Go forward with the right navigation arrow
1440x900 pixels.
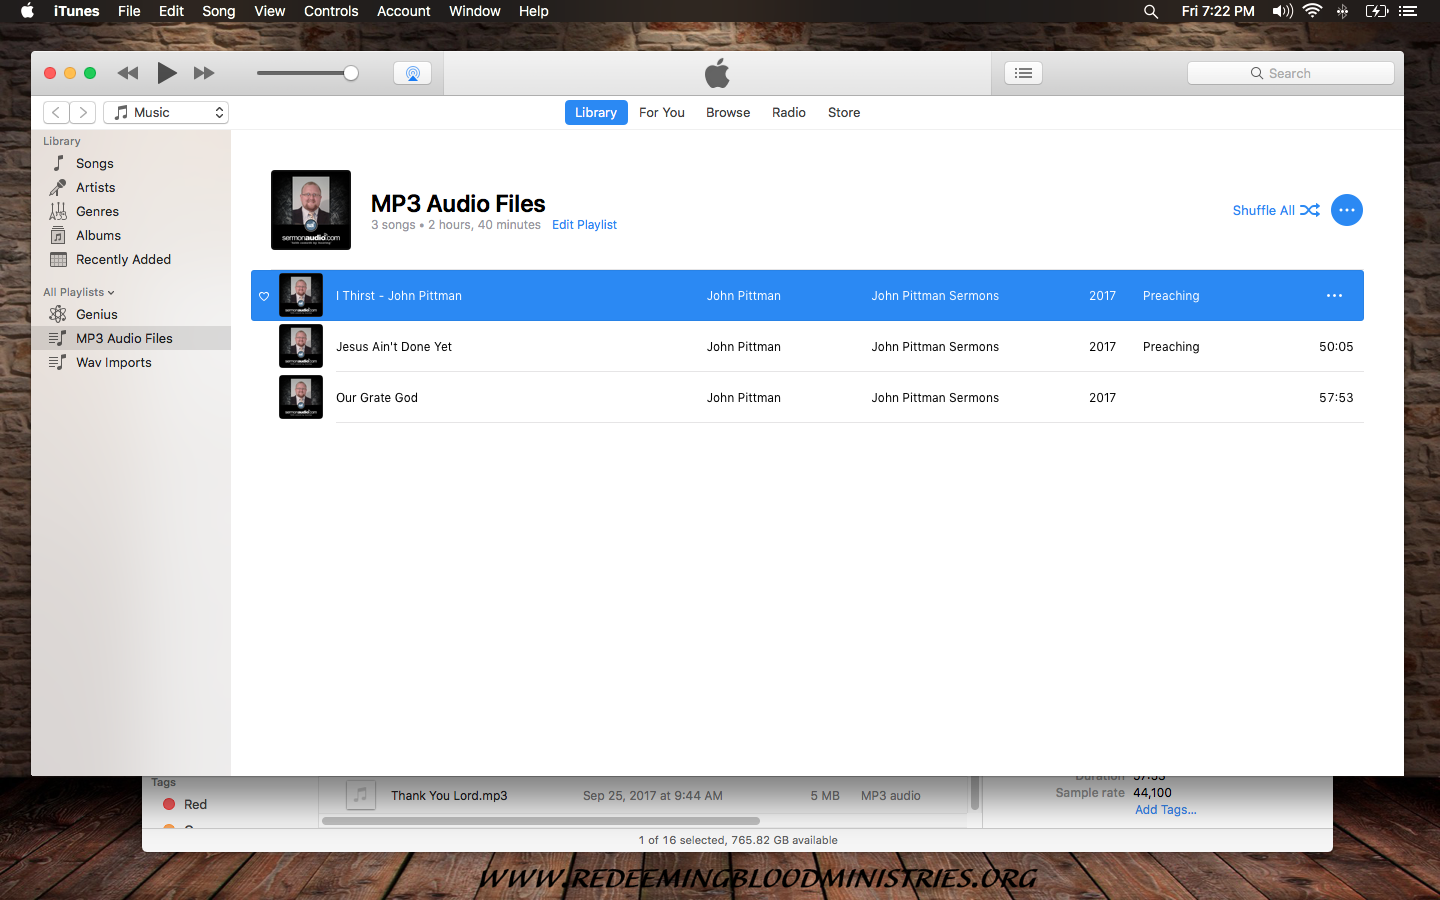(x=83, y=113)
